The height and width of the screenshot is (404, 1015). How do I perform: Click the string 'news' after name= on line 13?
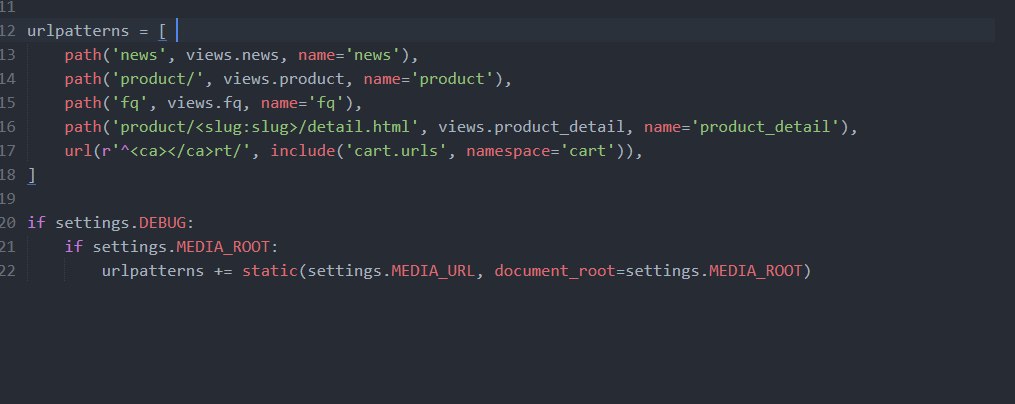pos(373,55)
